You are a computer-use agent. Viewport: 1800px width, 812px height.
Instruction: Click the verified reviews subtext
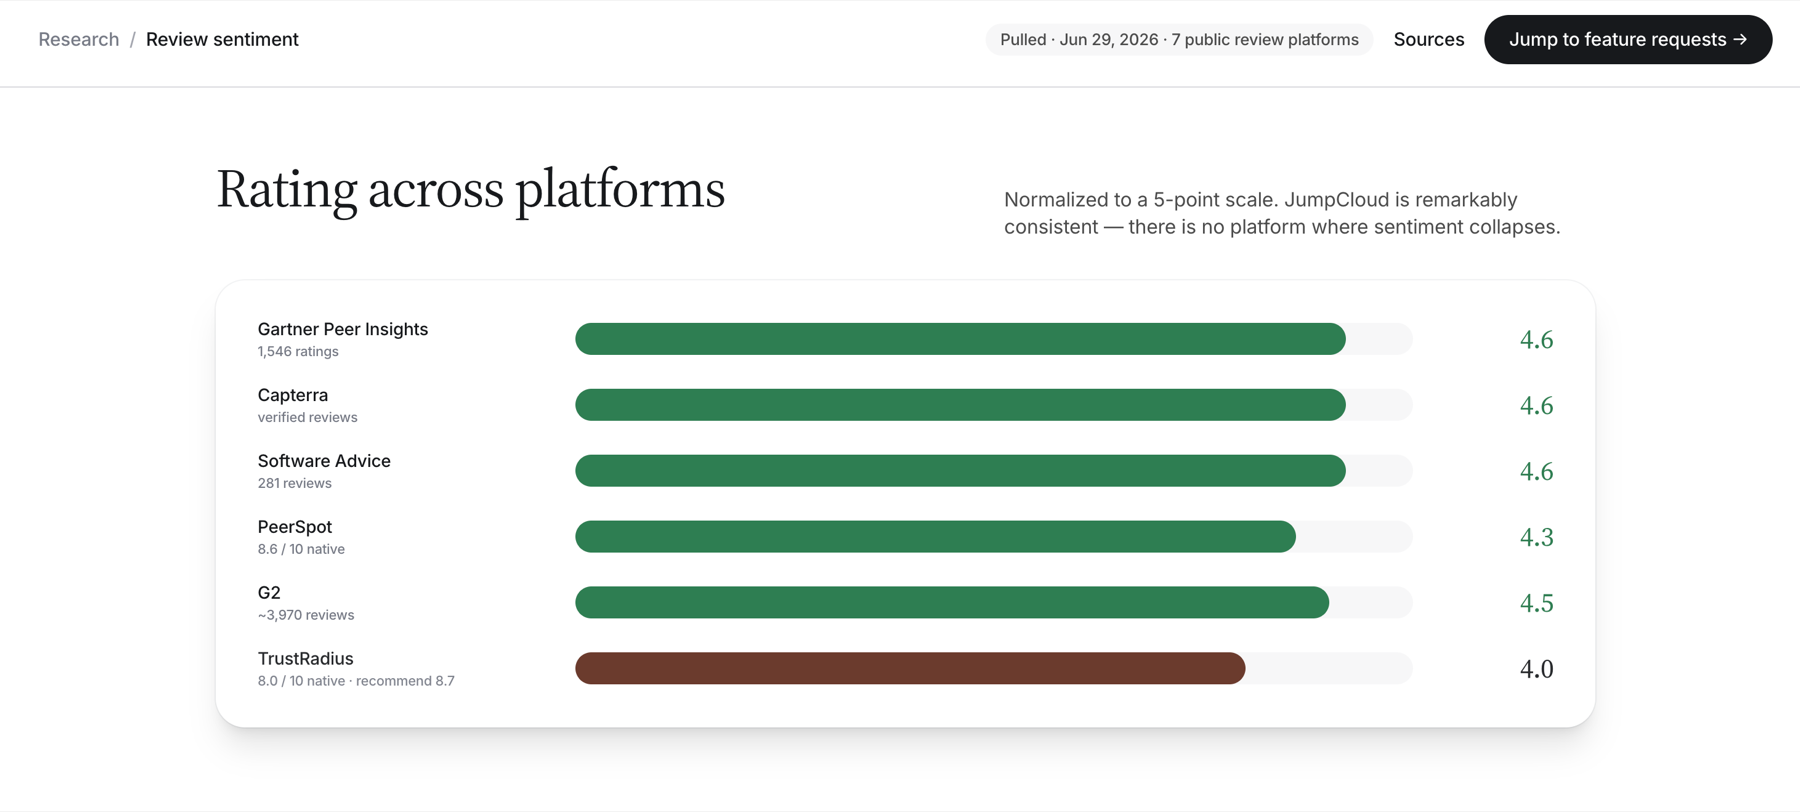[x=307, y=417]
